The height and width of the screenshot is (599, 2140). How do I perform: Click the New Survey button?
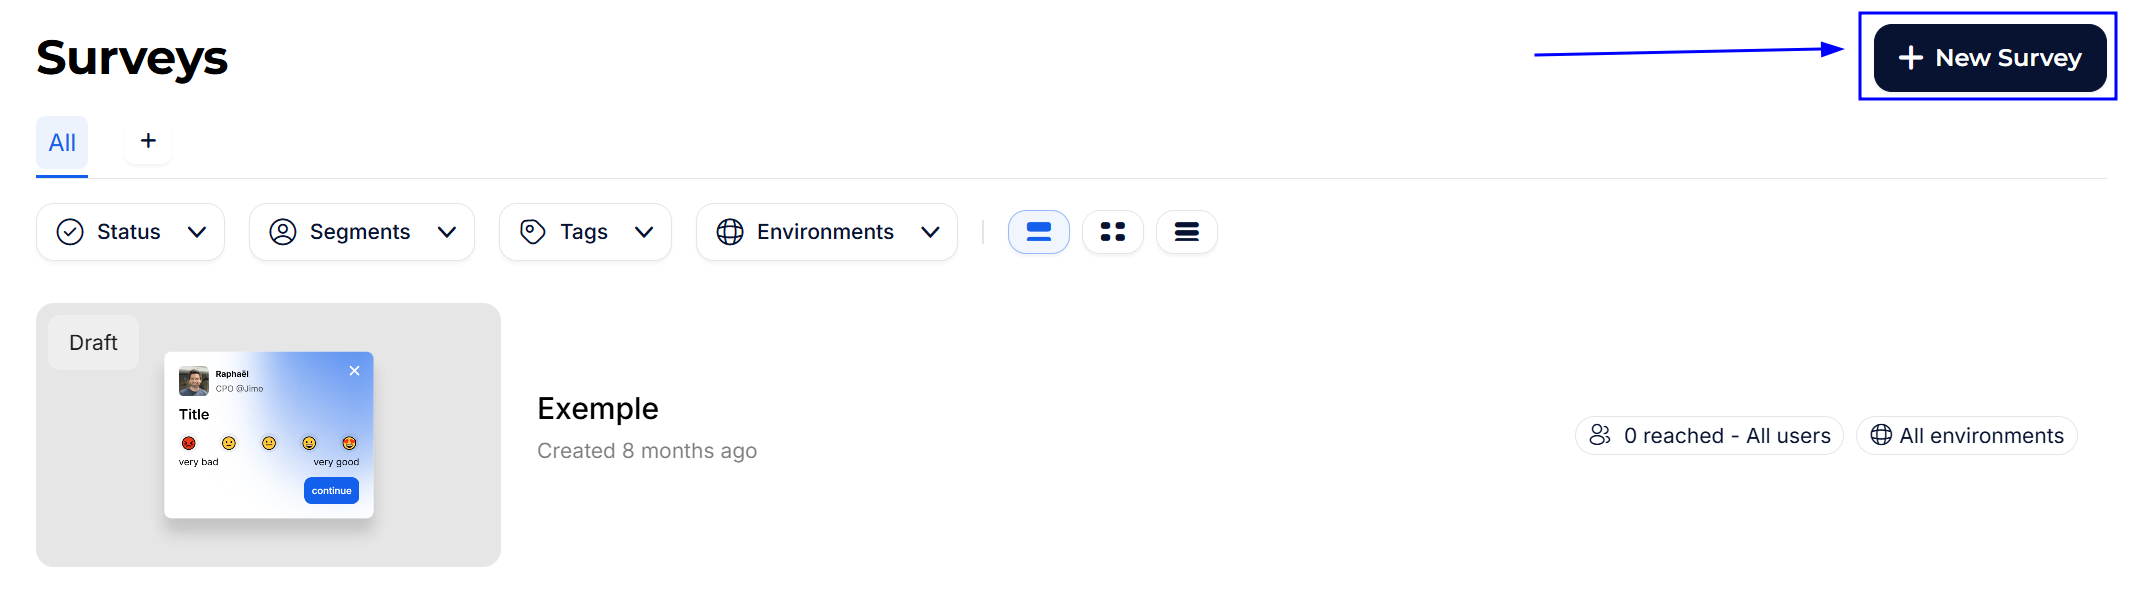1989,58
